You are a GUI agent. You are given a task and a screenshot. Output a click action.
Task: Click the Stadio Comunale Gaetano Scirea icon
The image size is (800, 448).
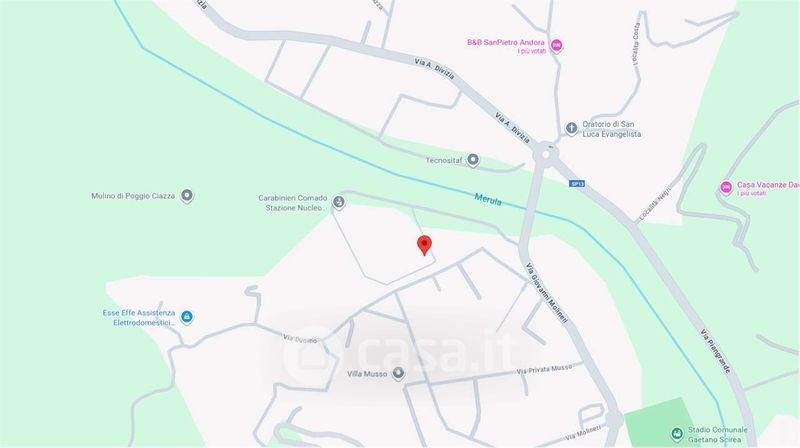pos(677,434)
